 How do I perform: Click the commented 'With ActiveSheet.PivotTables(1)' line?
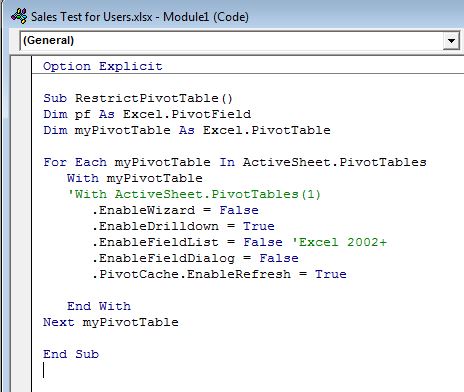(194, 194)
